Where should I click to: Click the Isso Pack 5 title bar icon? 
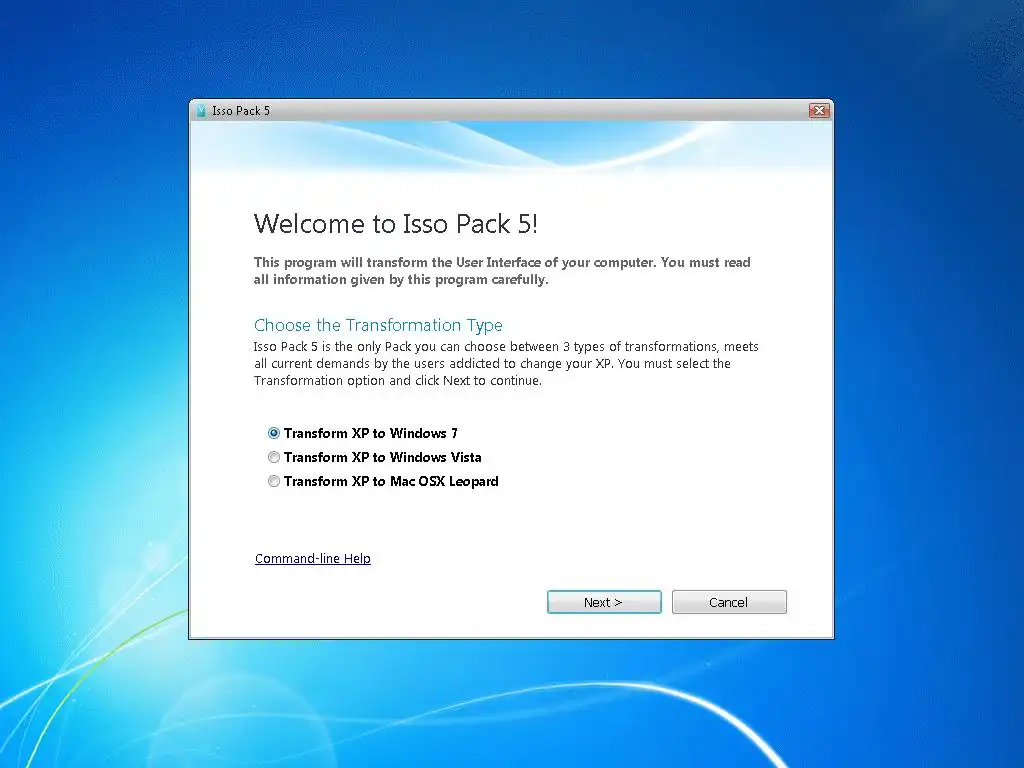201,110
